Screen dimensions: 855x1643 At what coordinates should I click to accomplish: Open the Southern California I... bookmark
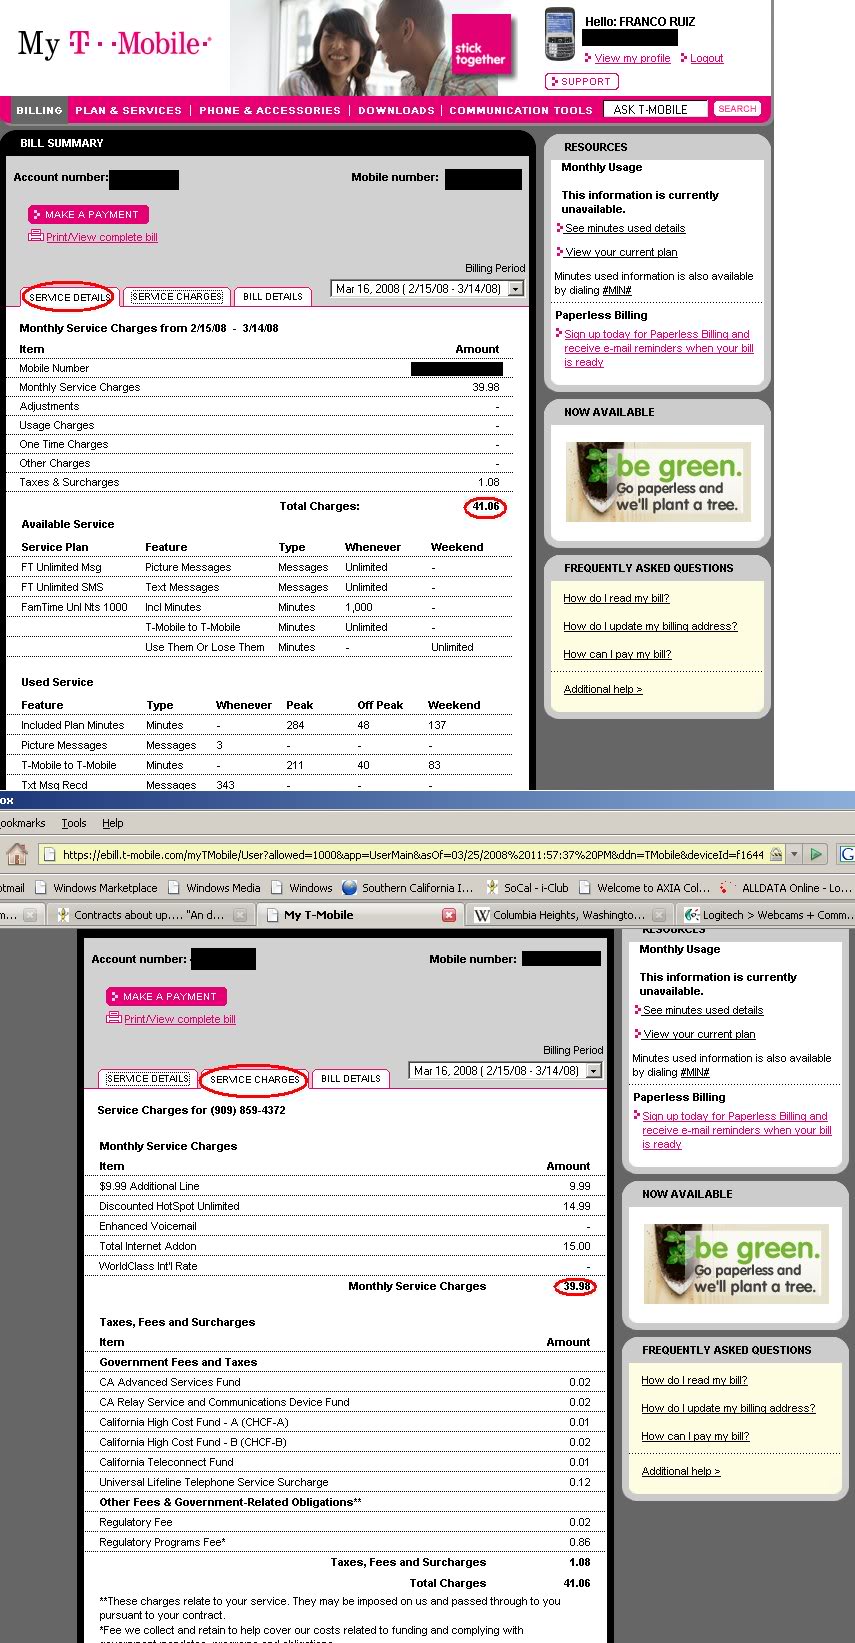tap(407, 887)
